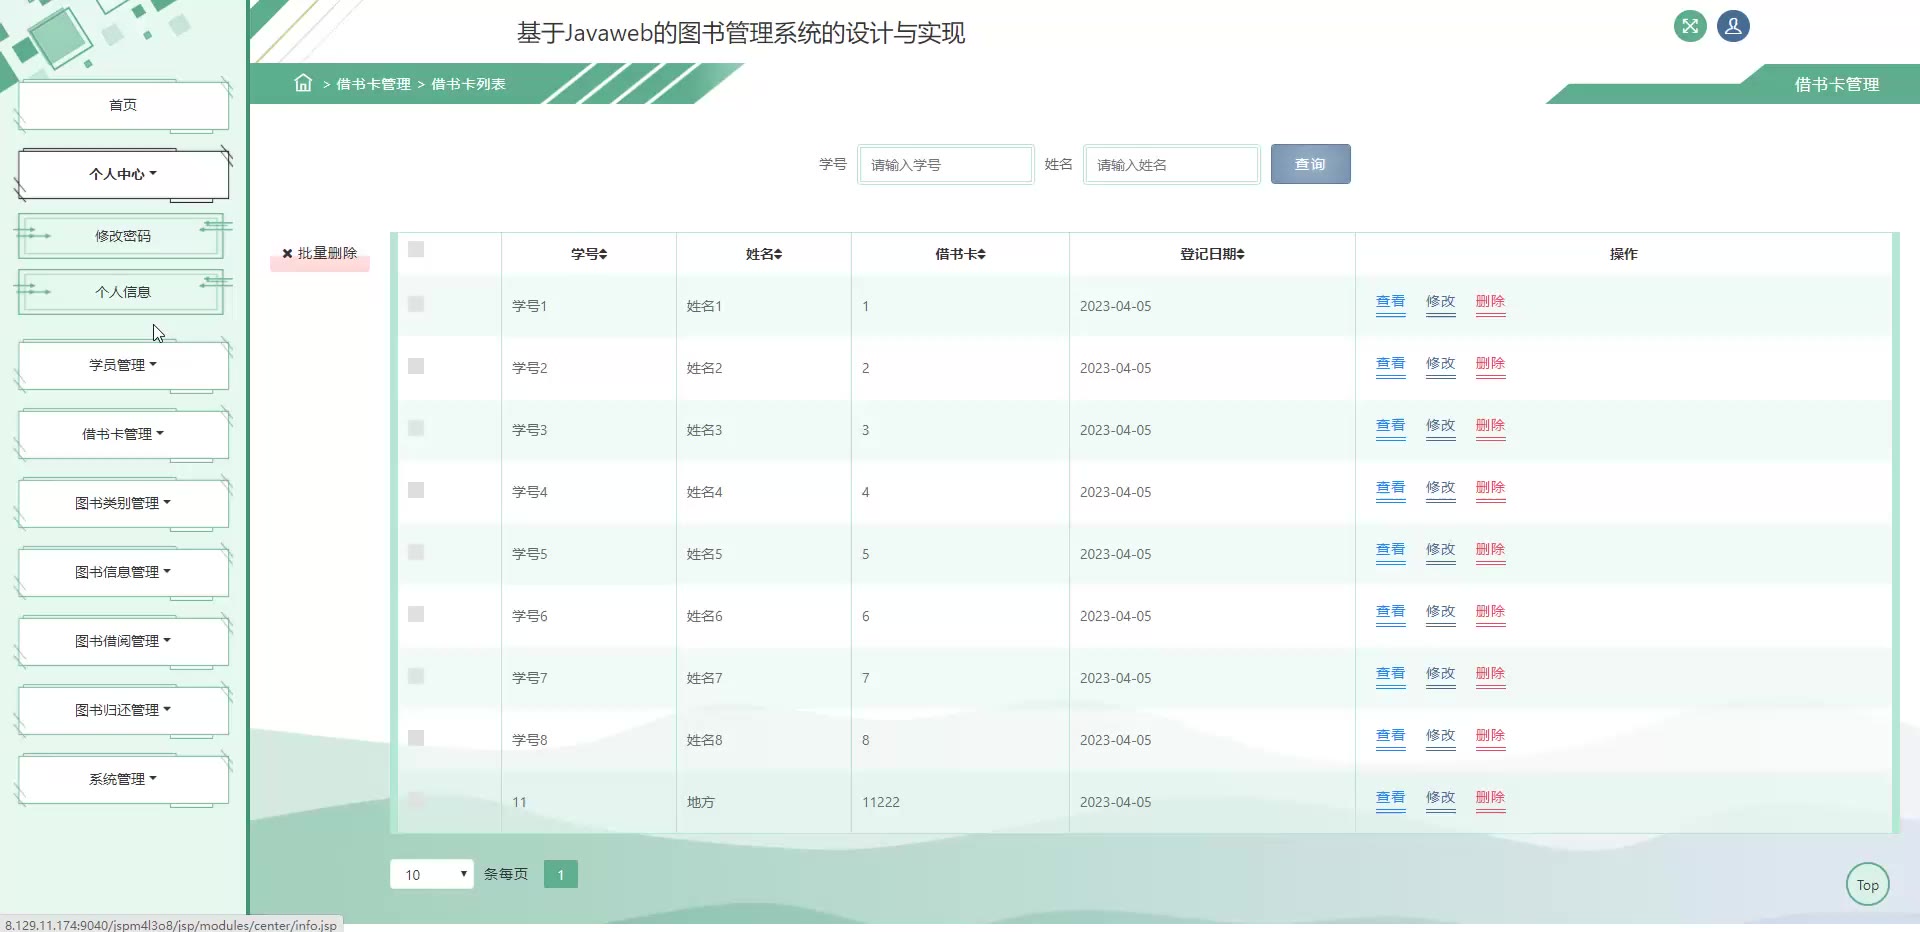Select the checkbox for row 学号5
Image resolution: width=1920 pixels, height=932 pixels.
[x=416, y=552]
